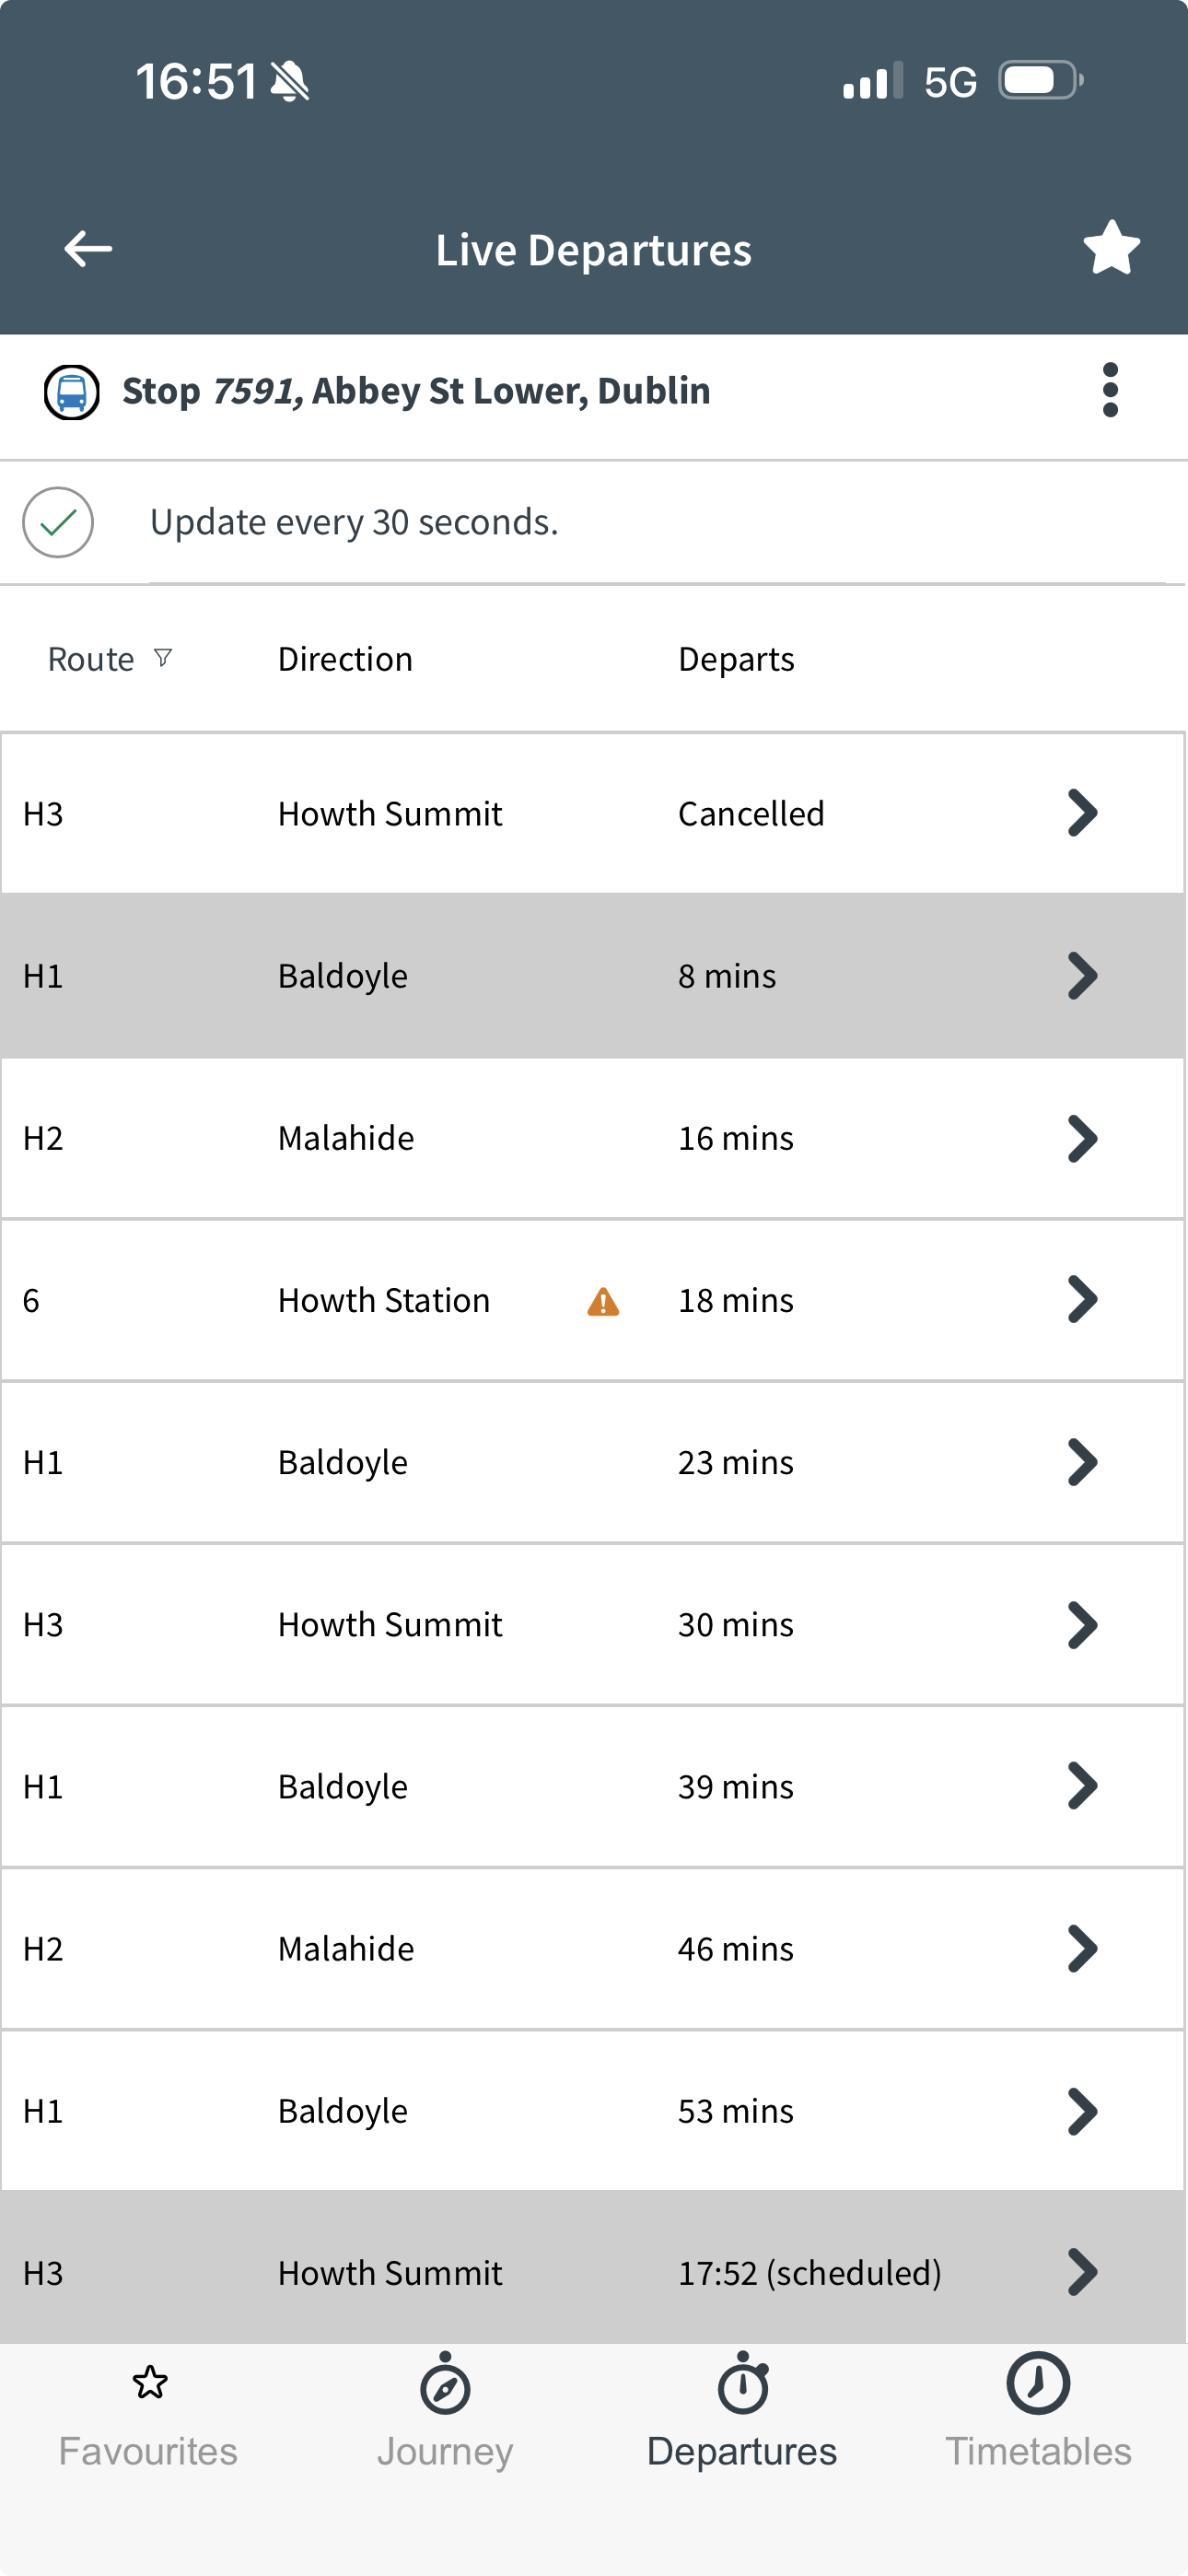Tap the warning triangle on route 6
The width and height of the screenshot is (1188, 2576).
603,1302
